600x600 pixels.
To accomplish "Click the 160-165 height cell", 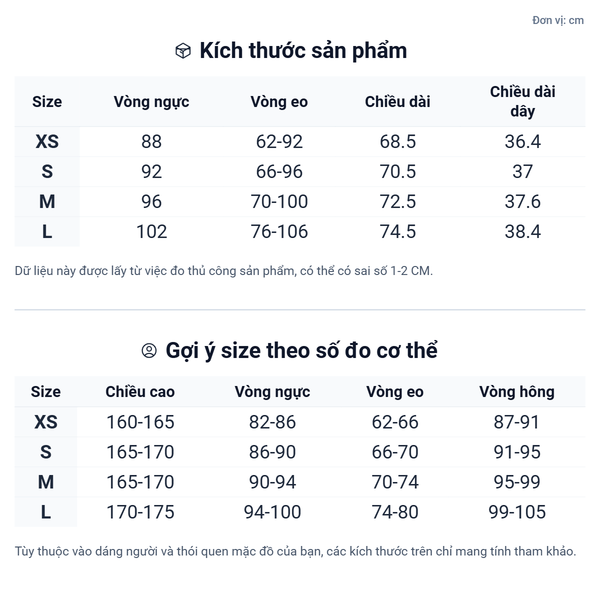I will (x=140, y=423).
